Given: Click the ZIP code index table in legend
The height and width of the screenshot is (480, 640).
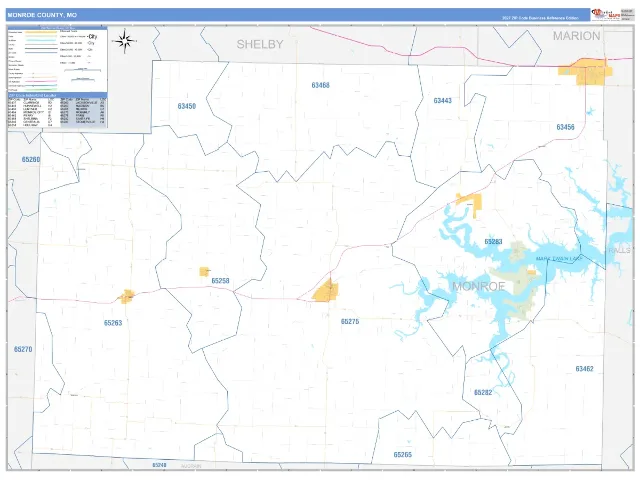Looking at the screenshot, I should point(58,111).
